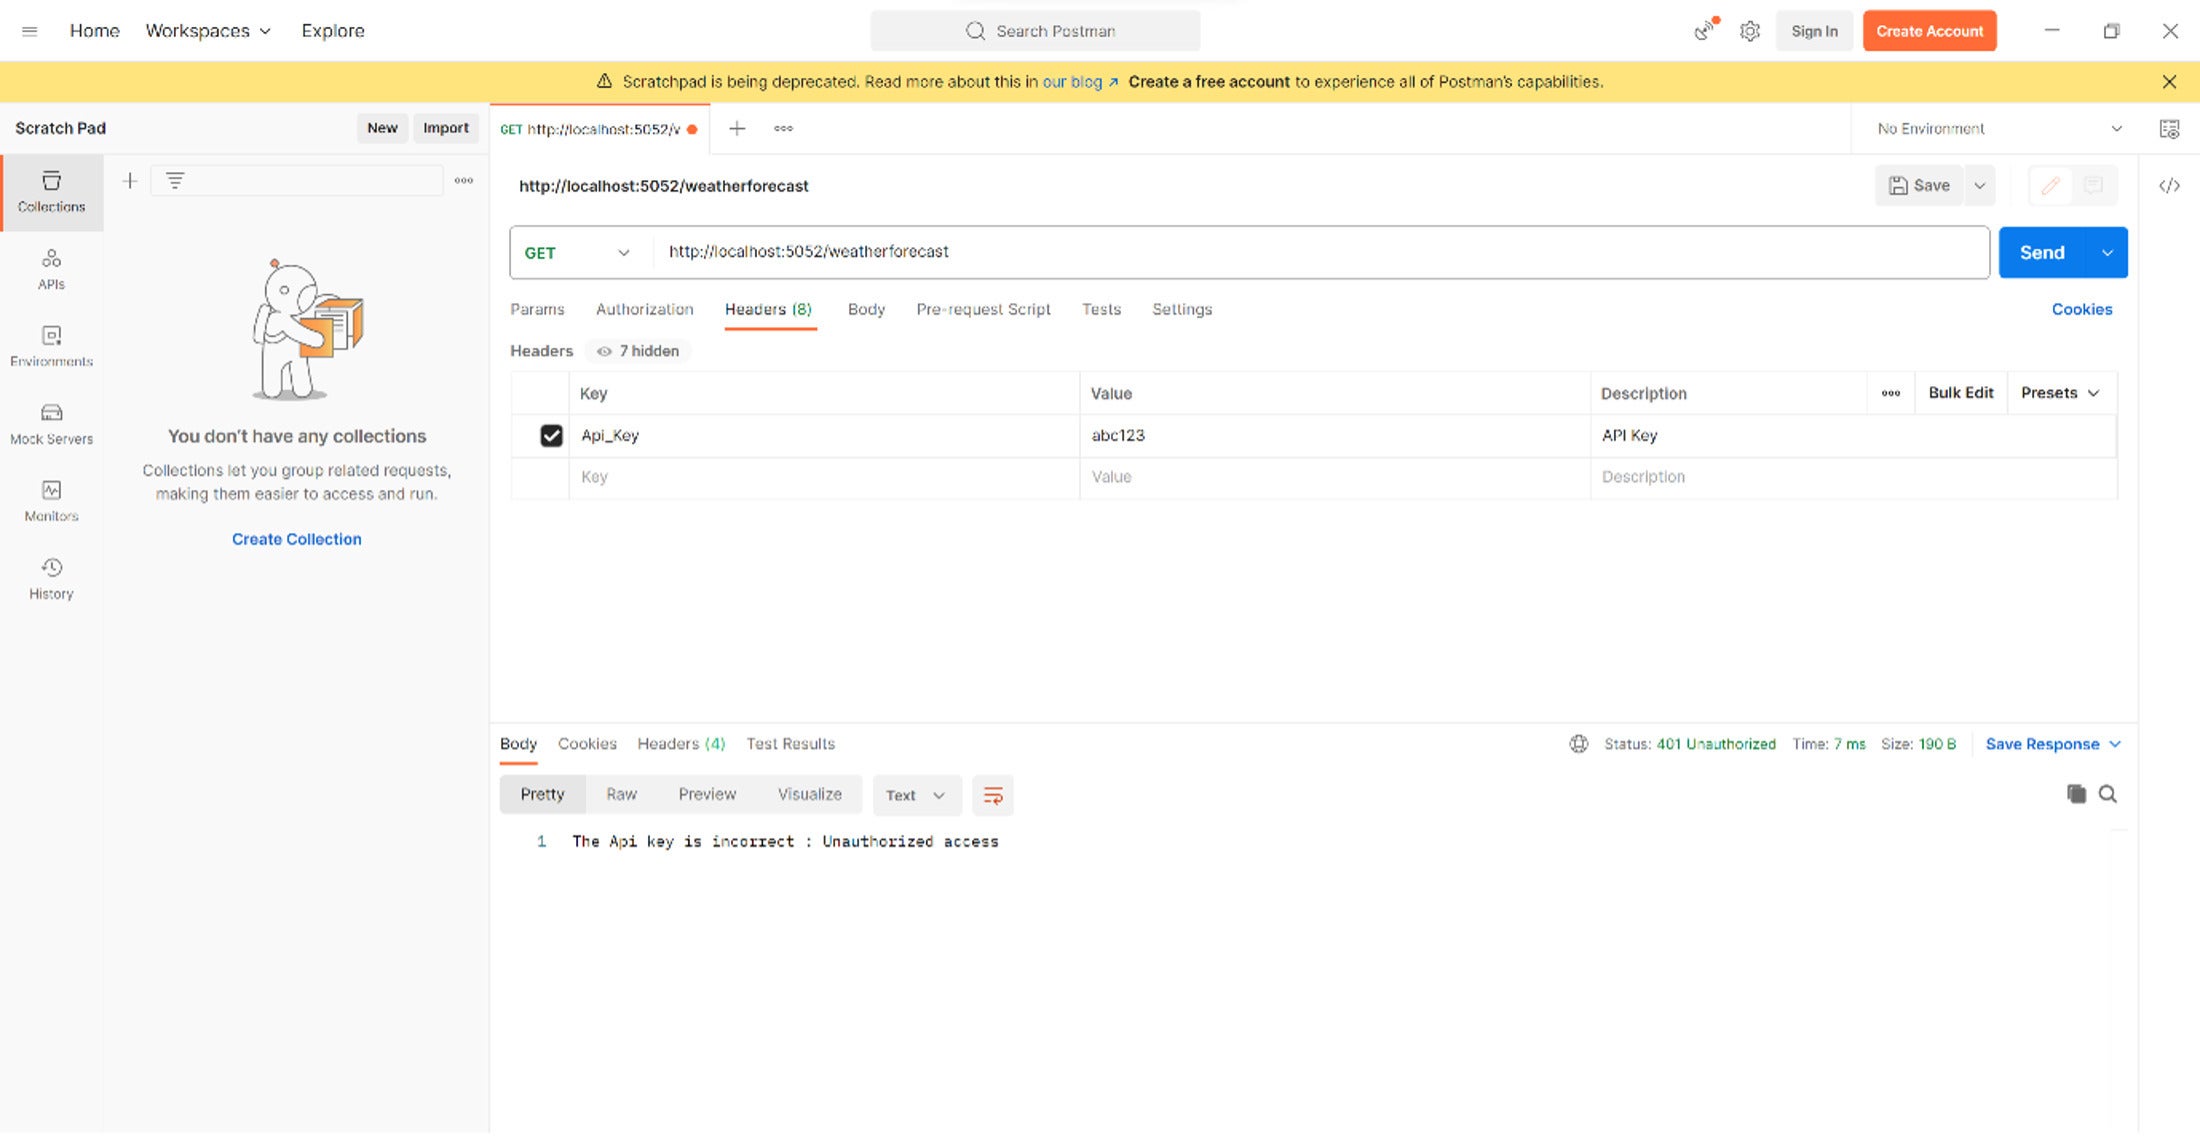This screenshot has width=2200, height=1136.
Task: Focus the request URL input field
Action: pos(1320,252)
